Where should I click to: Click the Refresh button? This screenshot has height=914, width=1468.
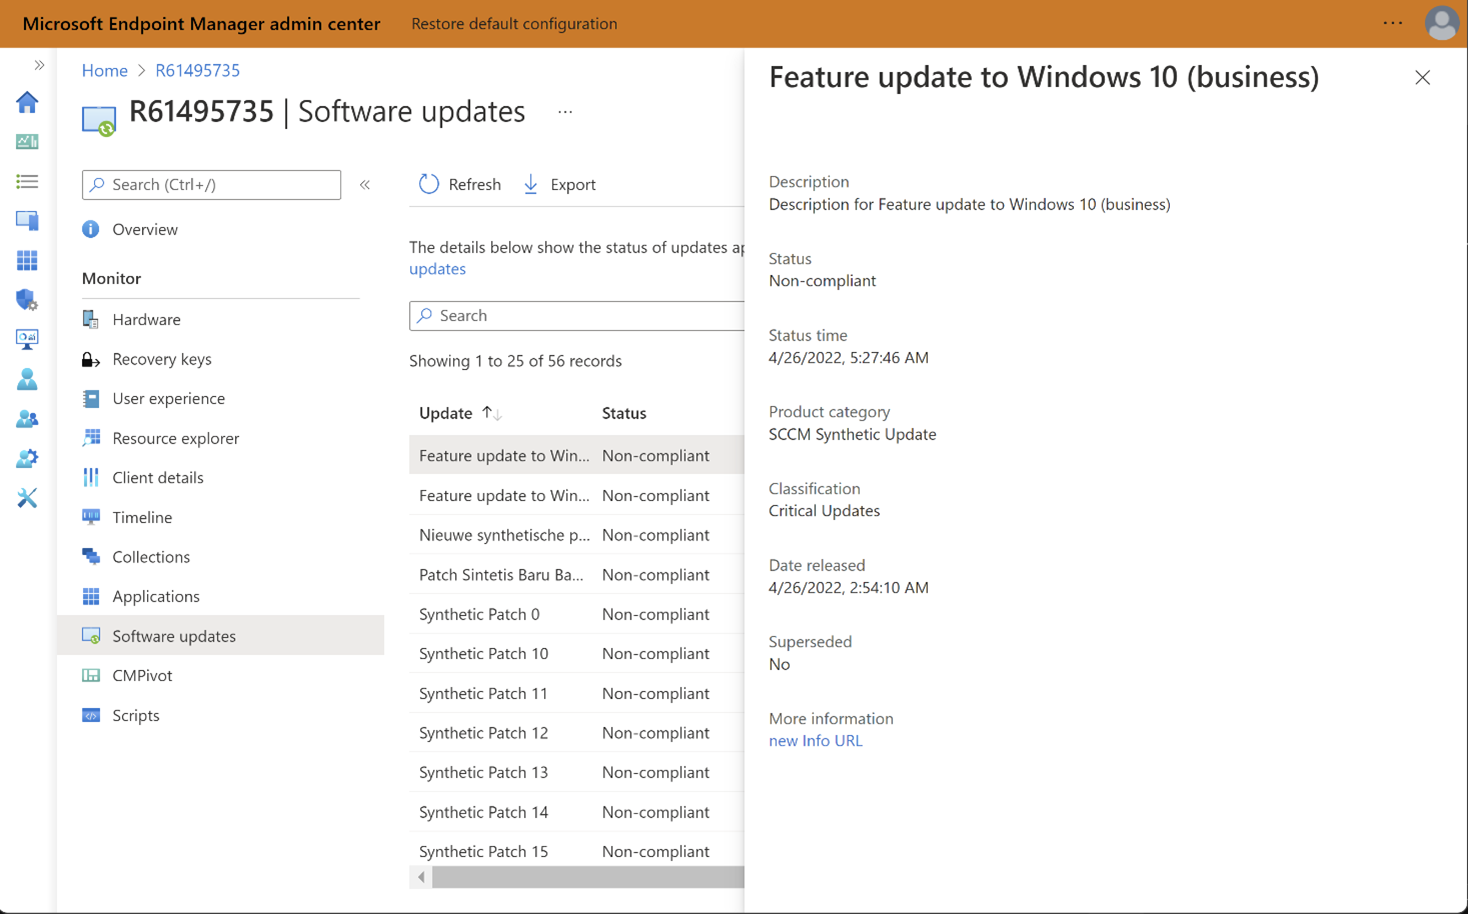[x=460, y=184]
